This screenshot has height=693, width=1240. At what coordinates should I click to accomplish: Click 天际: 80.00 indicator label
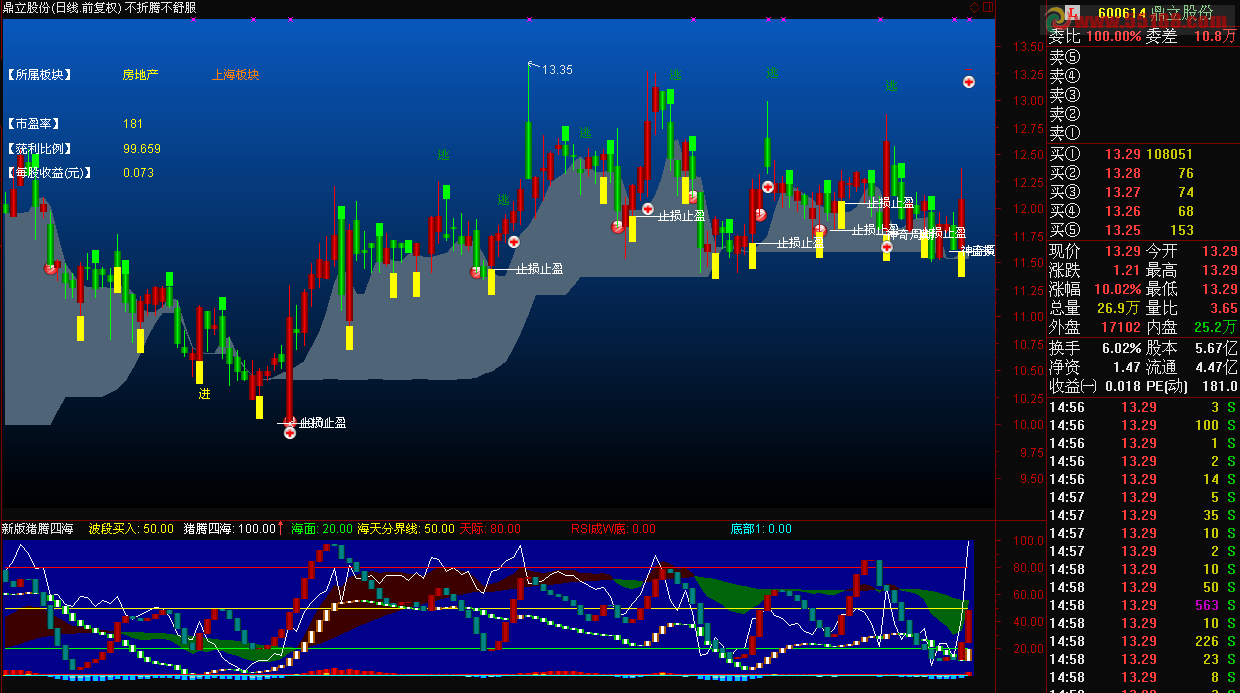tap(490, 528)
